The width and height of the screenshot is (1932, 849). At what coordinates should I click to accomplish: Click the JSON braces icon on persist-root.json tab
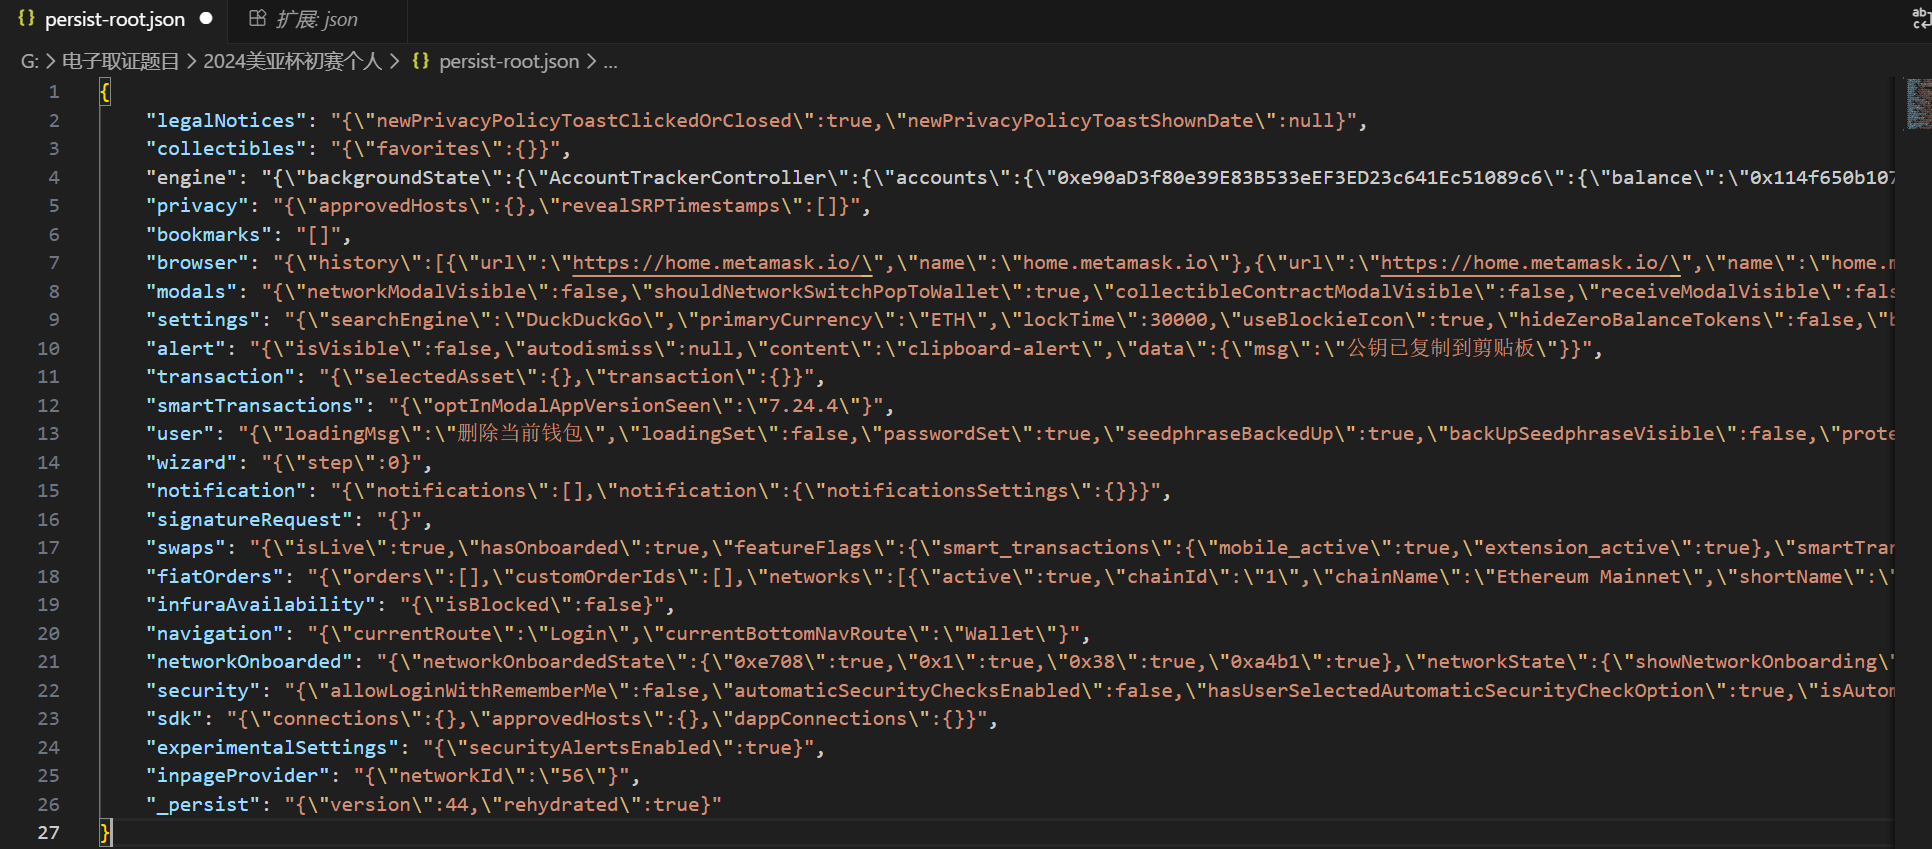[x=27, y=18]
